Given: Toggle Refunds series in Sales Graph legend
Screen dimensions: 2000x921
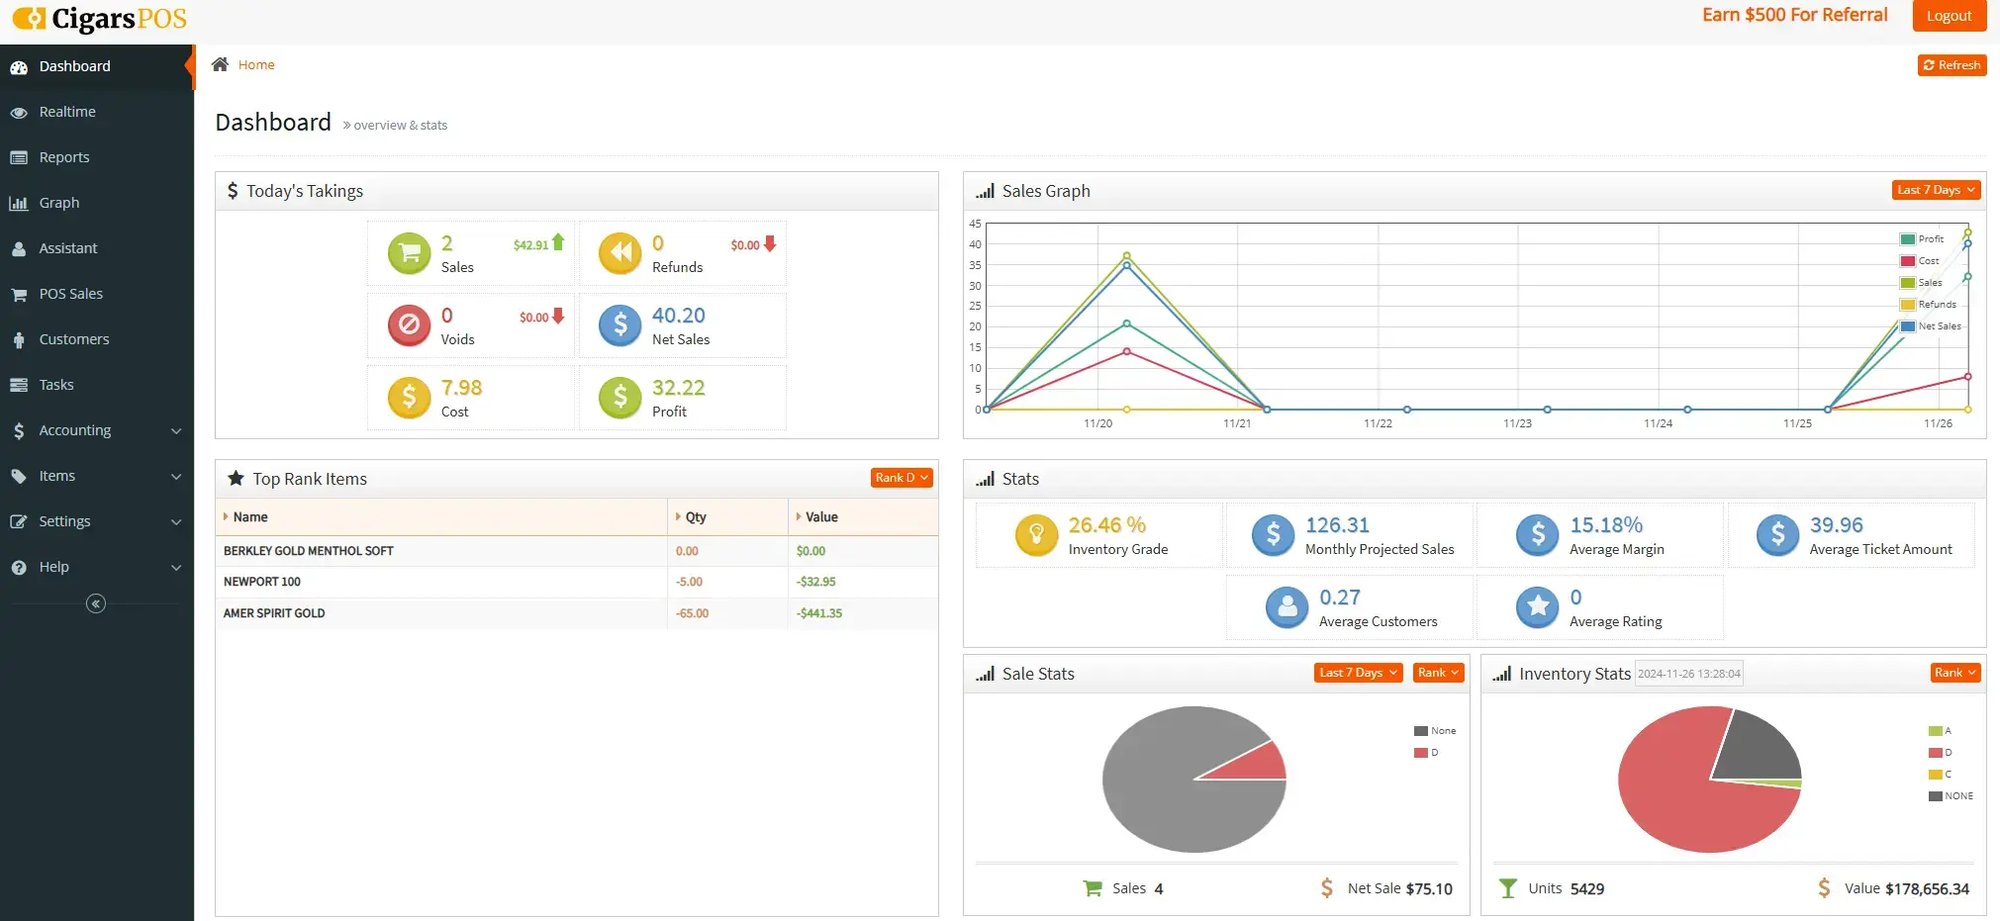Looking at the screenshot, I should (x=1928, y=305).
